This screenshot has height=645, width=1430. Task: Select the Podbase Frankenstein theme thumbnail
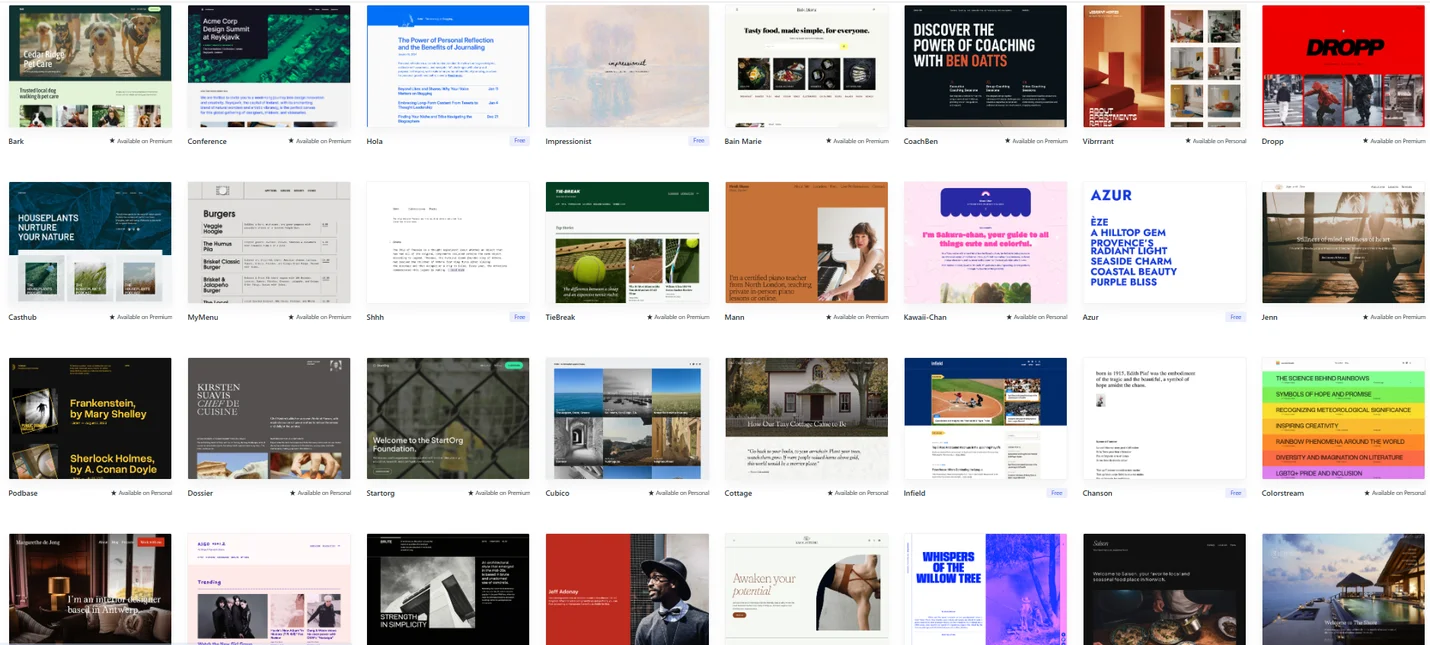click(x=90, y=419)
